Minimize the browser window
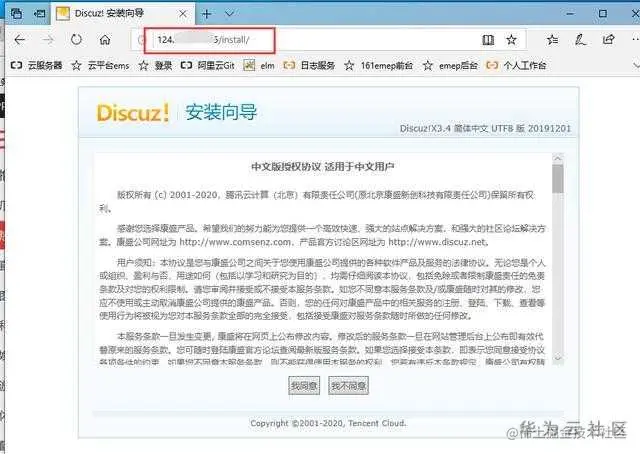The image size is (640, 454). coord(570,13)
